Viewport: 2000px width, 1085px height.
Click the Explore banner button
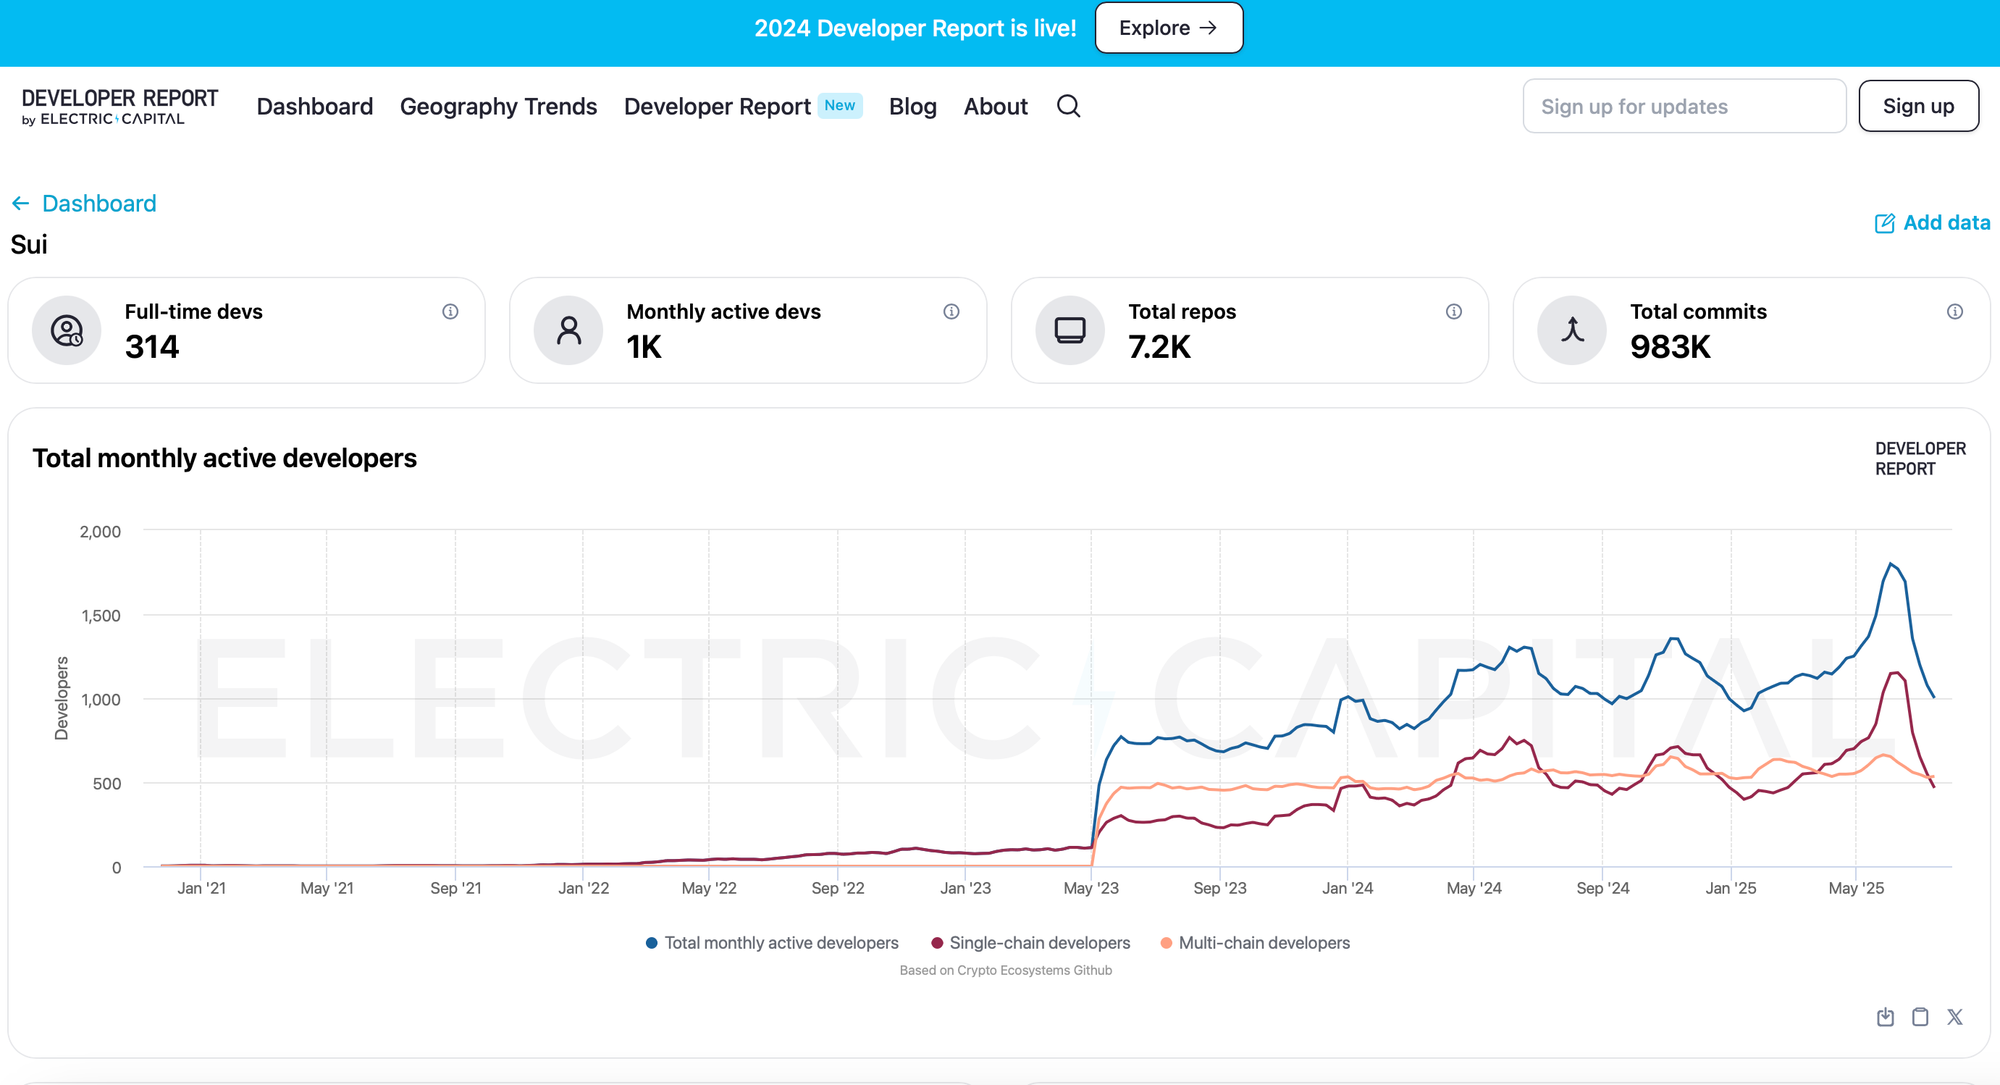[1168, 28]
